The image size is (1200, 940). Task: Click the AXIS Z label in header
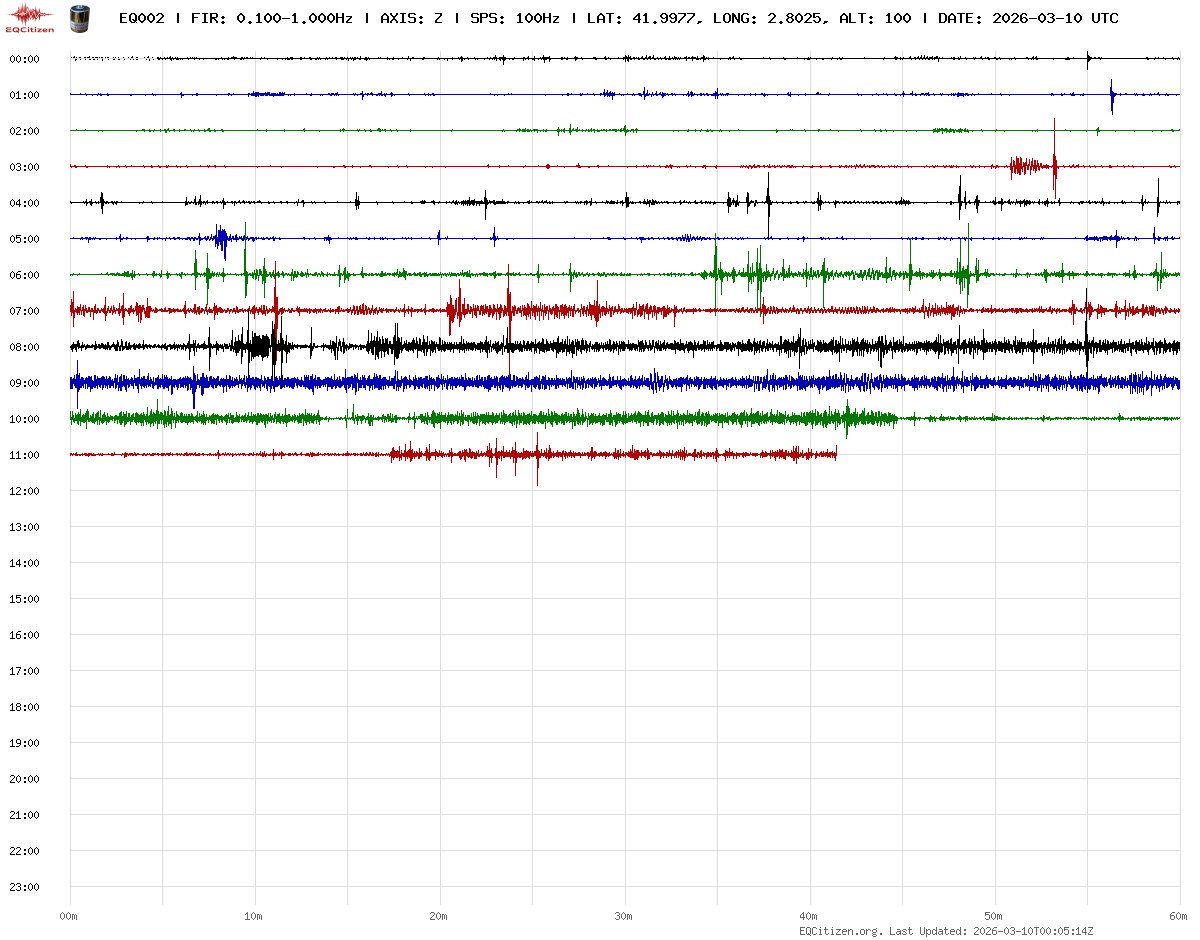tap(411, 18)
